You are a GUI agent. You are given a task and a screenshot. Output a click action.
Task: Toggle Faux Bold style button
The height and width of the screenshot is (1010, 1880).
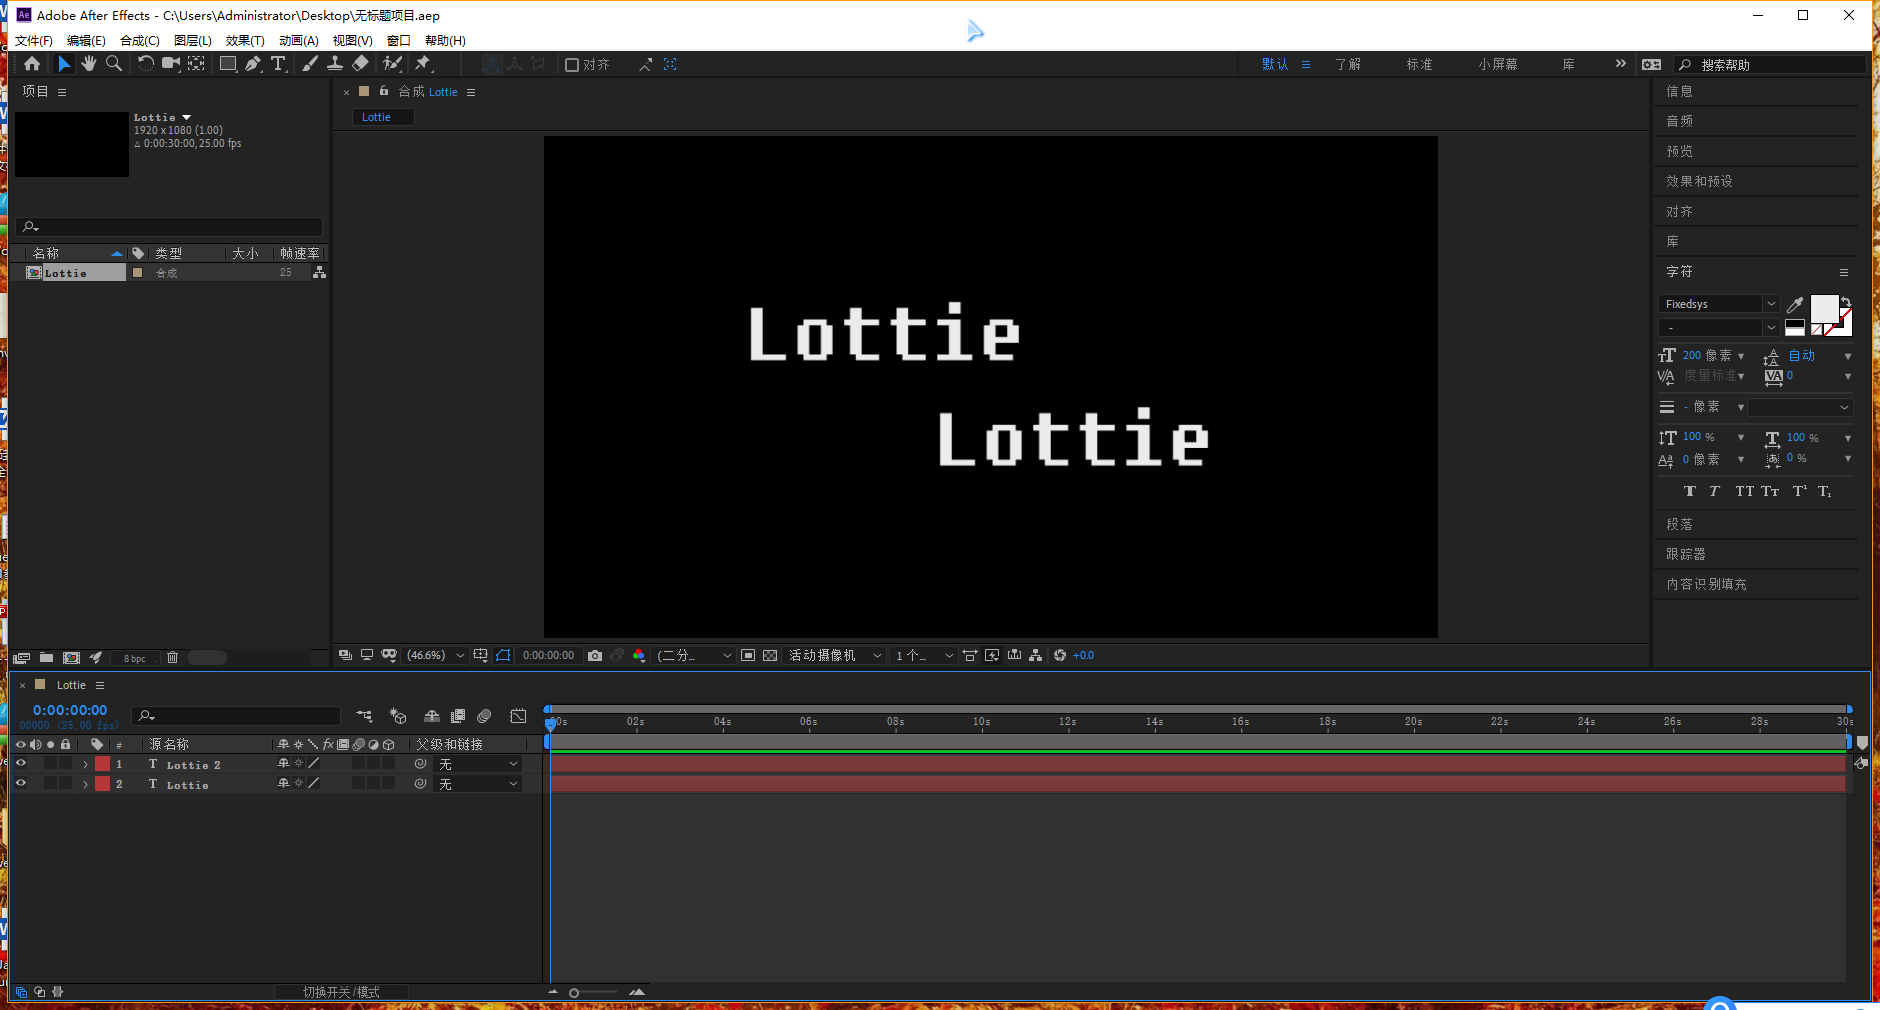(1690, 491)
